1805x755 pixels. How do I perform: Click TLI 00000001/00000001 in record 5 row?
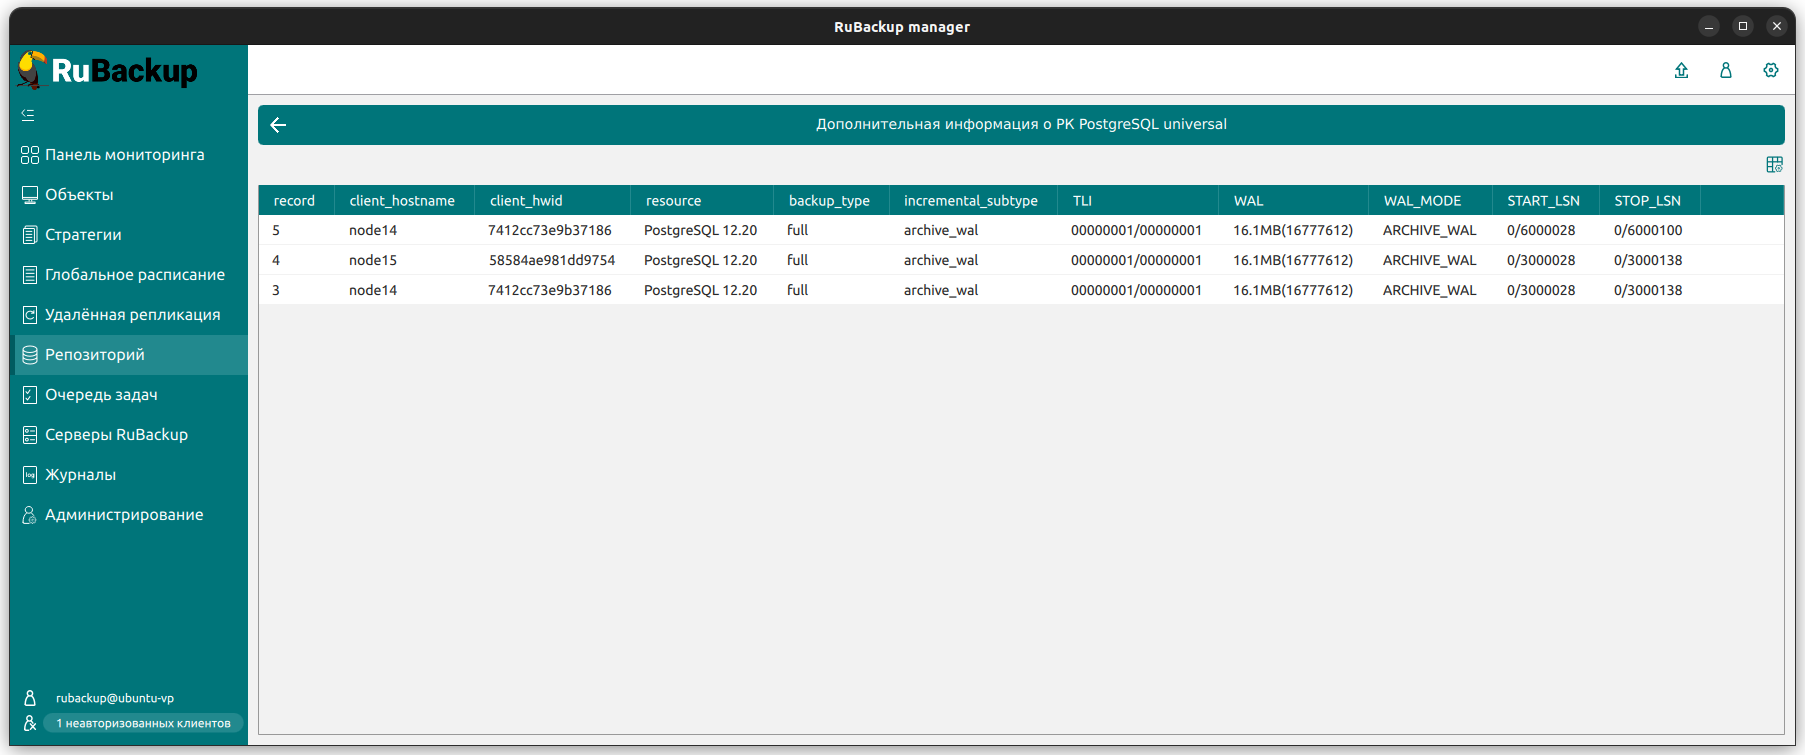[1136, 230]
